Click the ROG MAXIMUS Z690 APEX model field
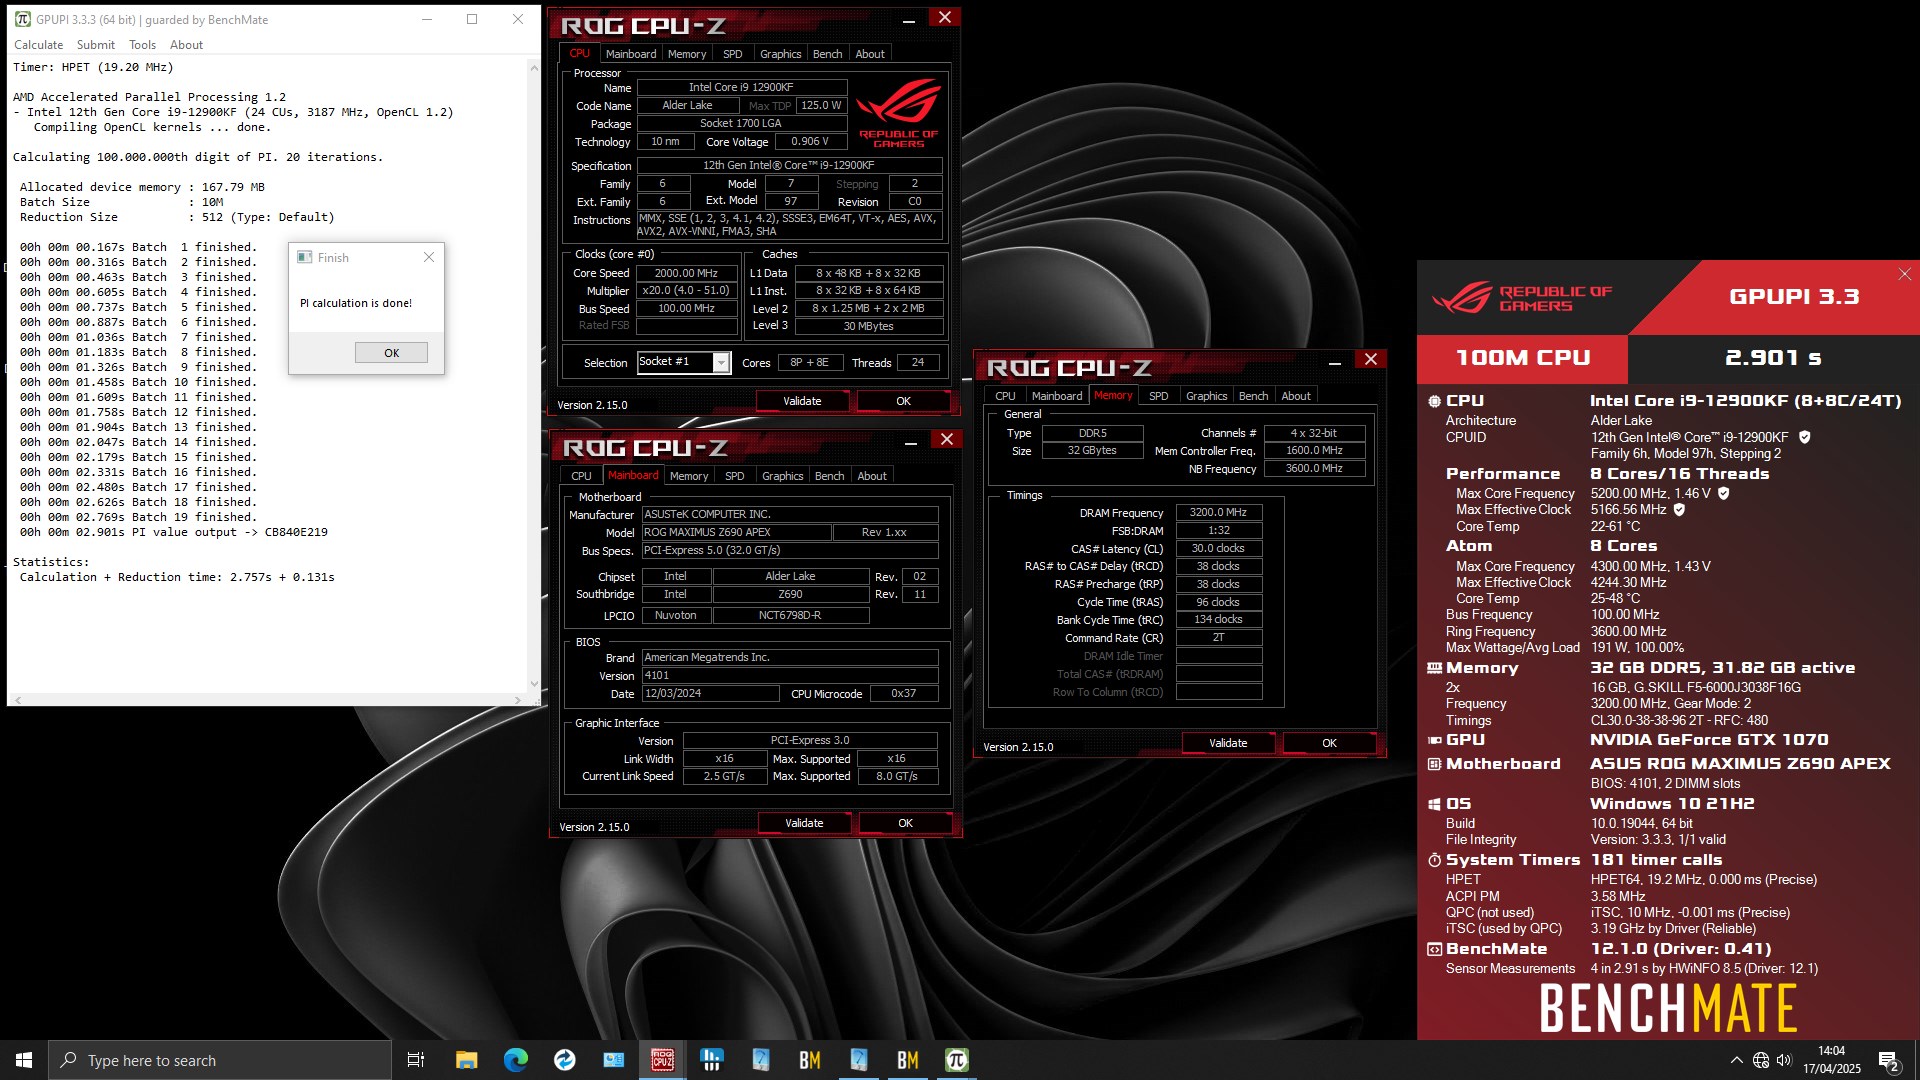The image size is (1920, 1080). click(x=736, y=532)
